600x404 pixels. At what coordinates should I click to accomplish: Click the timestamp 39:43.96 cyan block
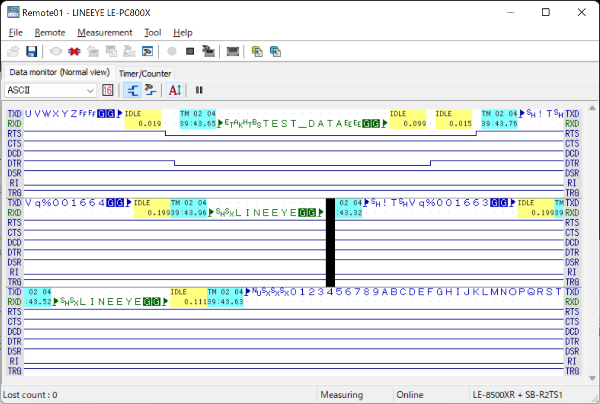tap(189, 208)
